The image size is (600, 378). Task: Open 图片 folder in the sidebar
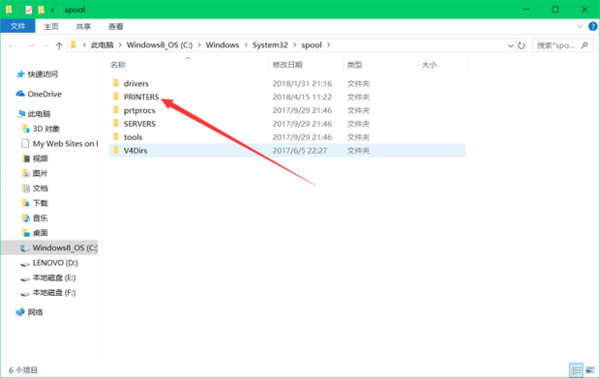(x=40, y=173)
